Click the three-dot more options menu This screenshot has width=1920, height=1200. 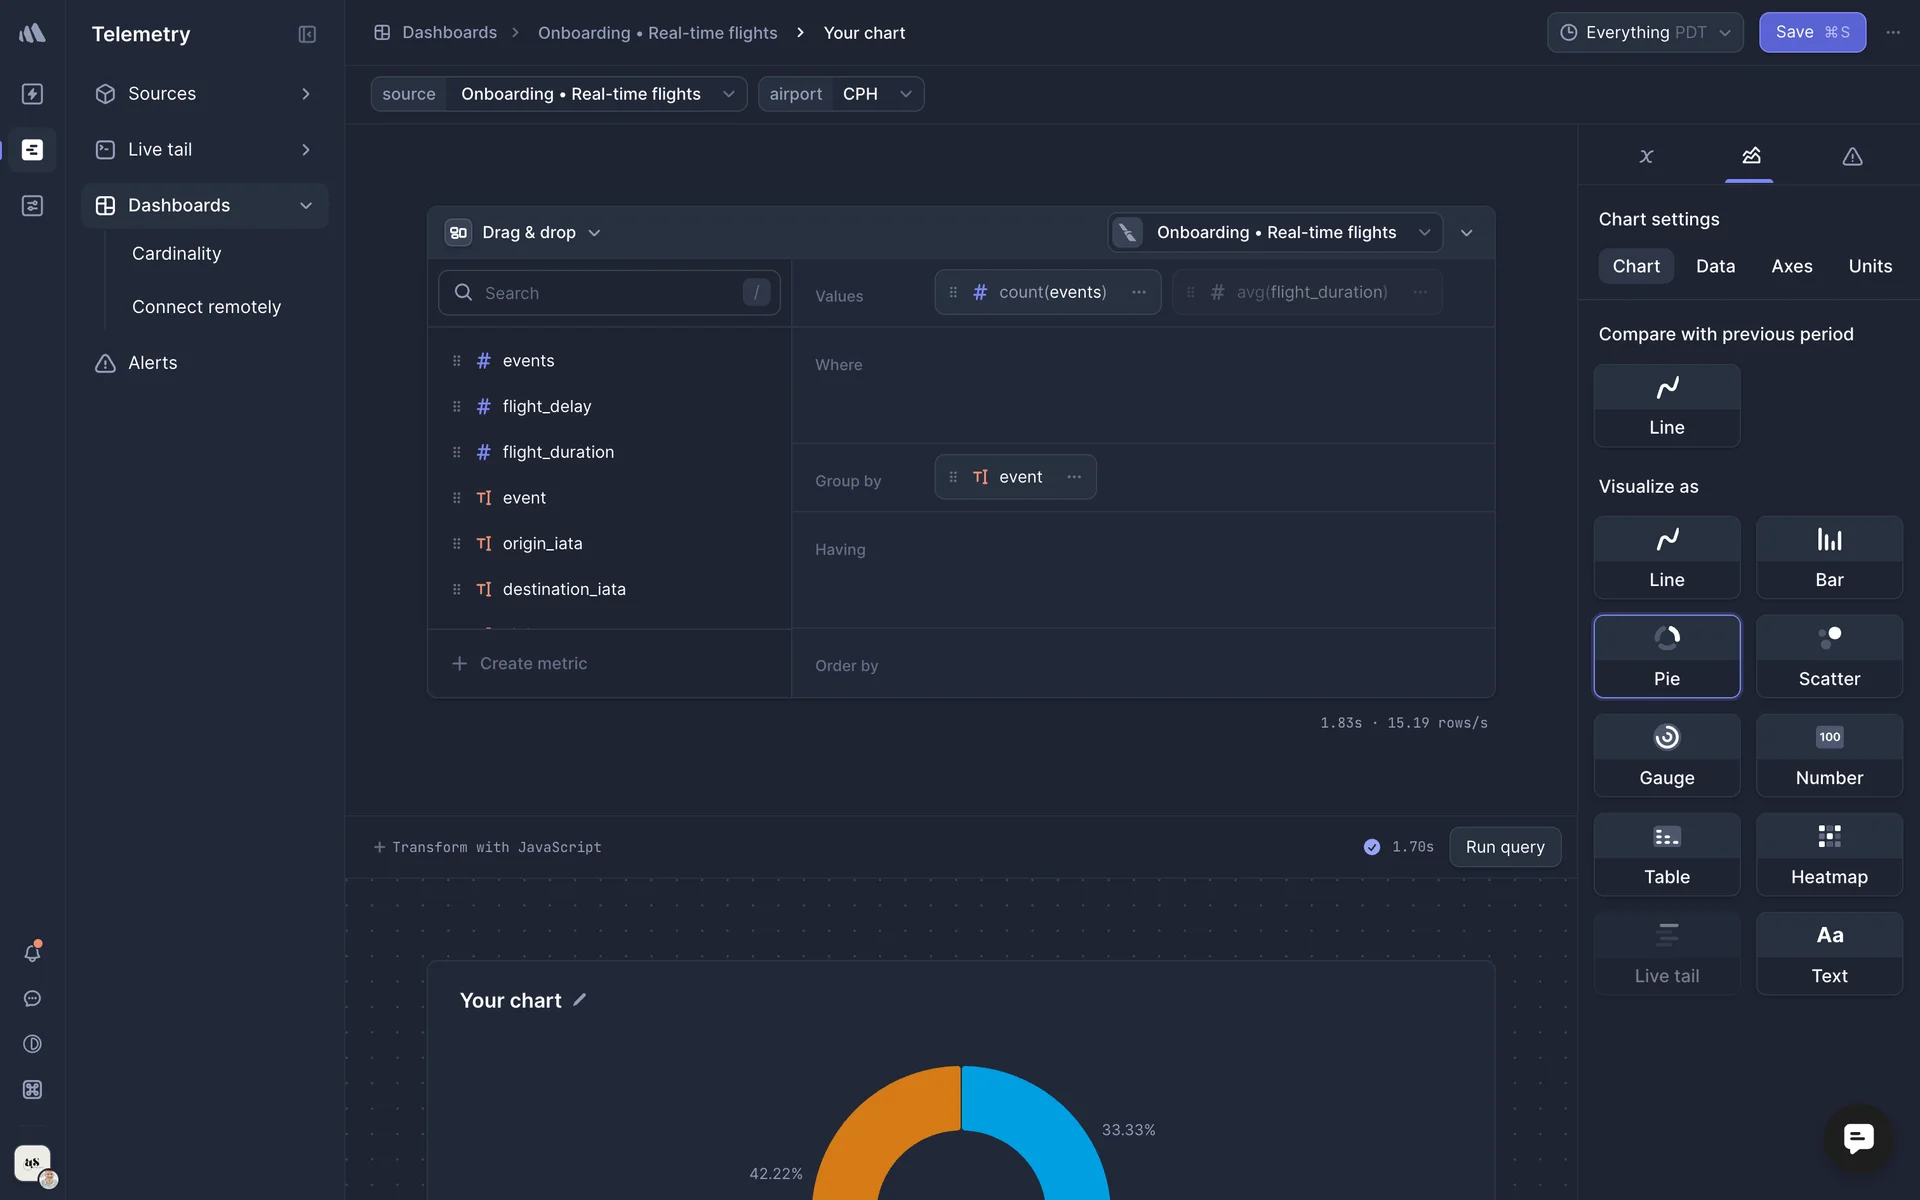point(1893,32)
